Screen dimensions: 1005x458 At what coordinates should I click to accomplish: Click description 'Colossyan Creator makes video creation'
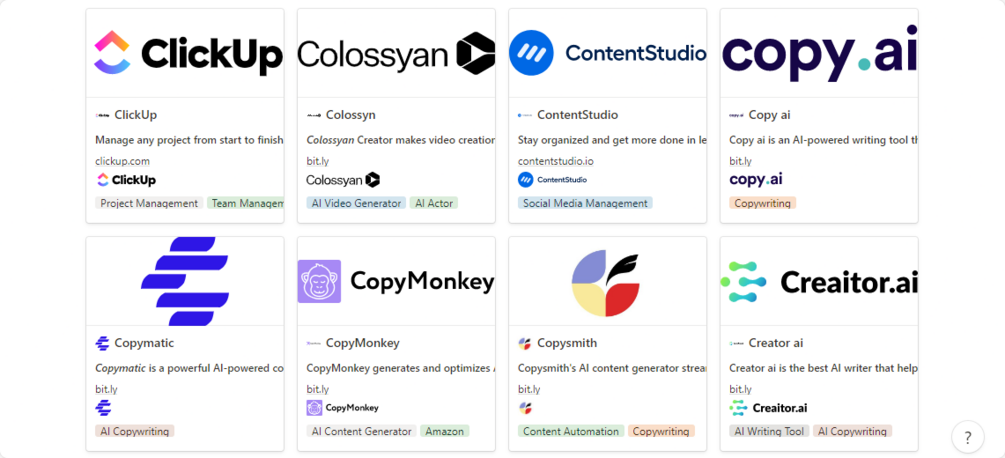401,140
